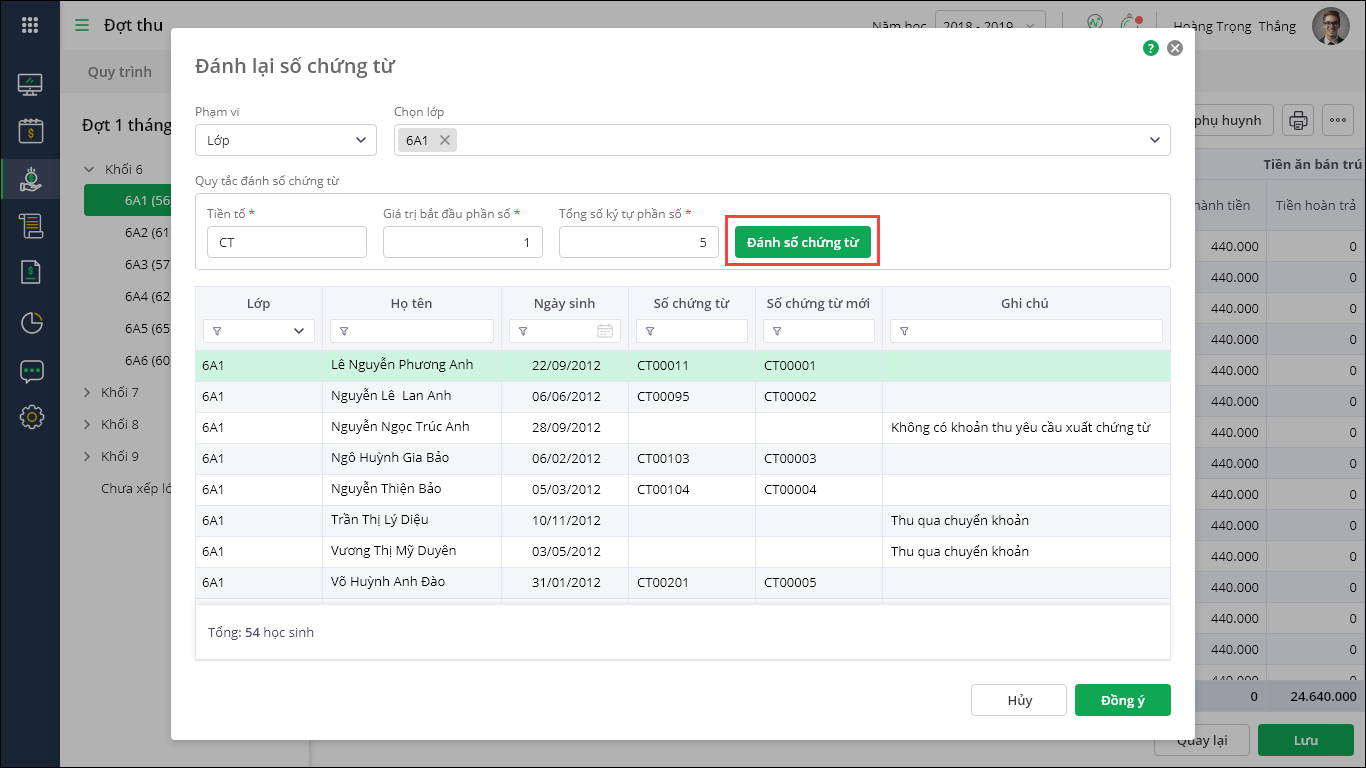Click the pie chart reports sidebar icon
This screenshot has height=768, width=1366.
point(31,323)
